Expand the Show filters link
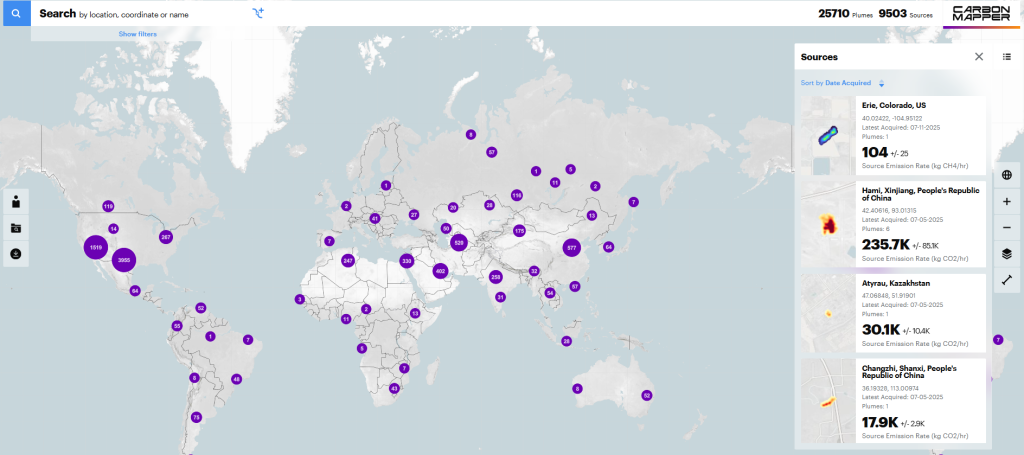1024x455 pixels. point(137,34)
